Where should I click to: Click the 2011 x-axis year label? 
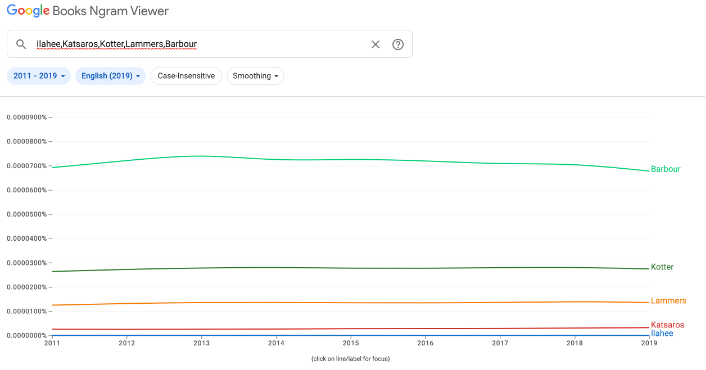[x=52, y=343]
